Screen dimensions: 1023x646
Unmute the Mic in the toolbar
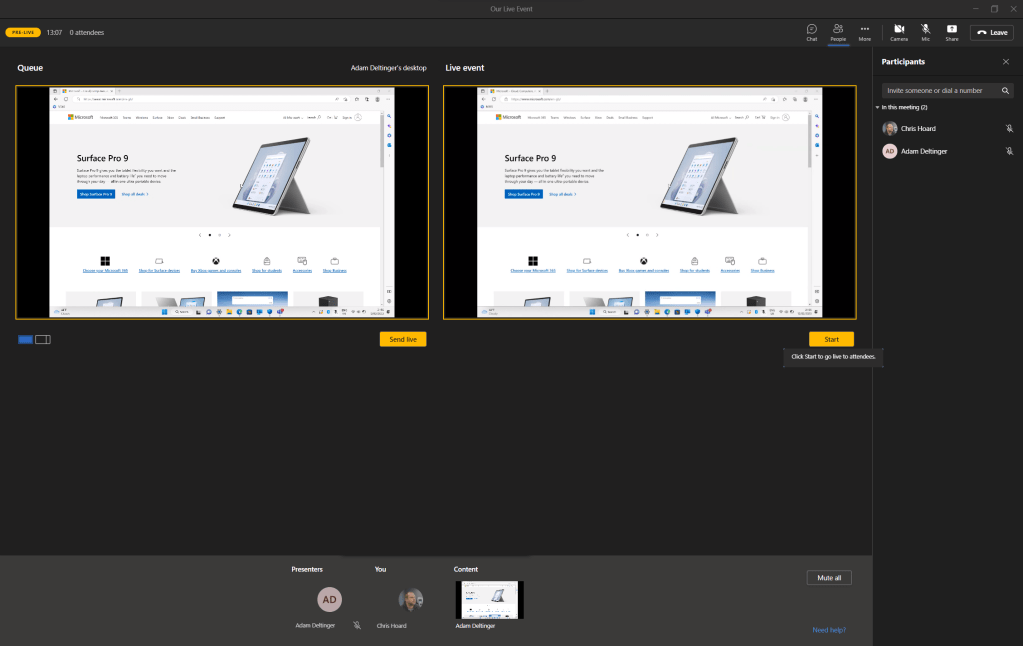click(926, 32)
